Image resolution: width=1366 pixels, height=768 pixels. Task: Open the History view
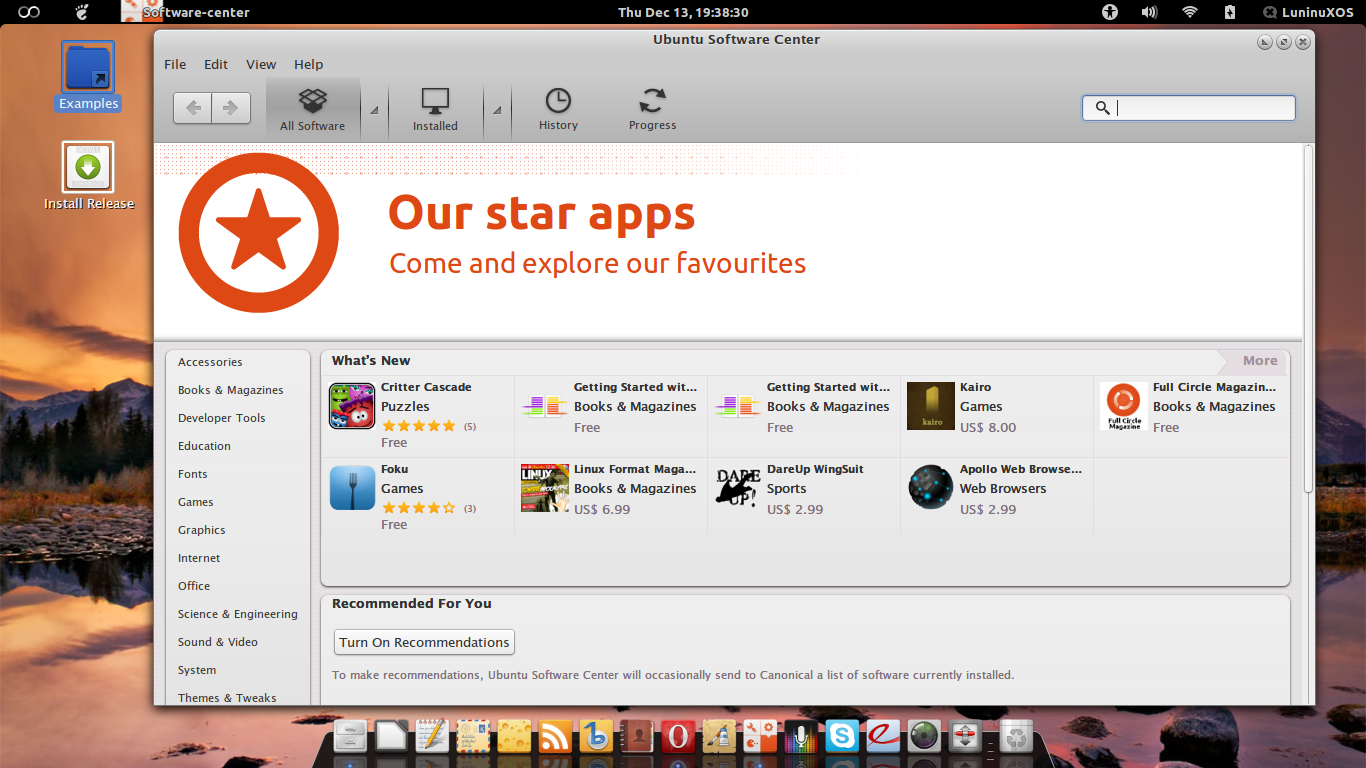point(558,108)
